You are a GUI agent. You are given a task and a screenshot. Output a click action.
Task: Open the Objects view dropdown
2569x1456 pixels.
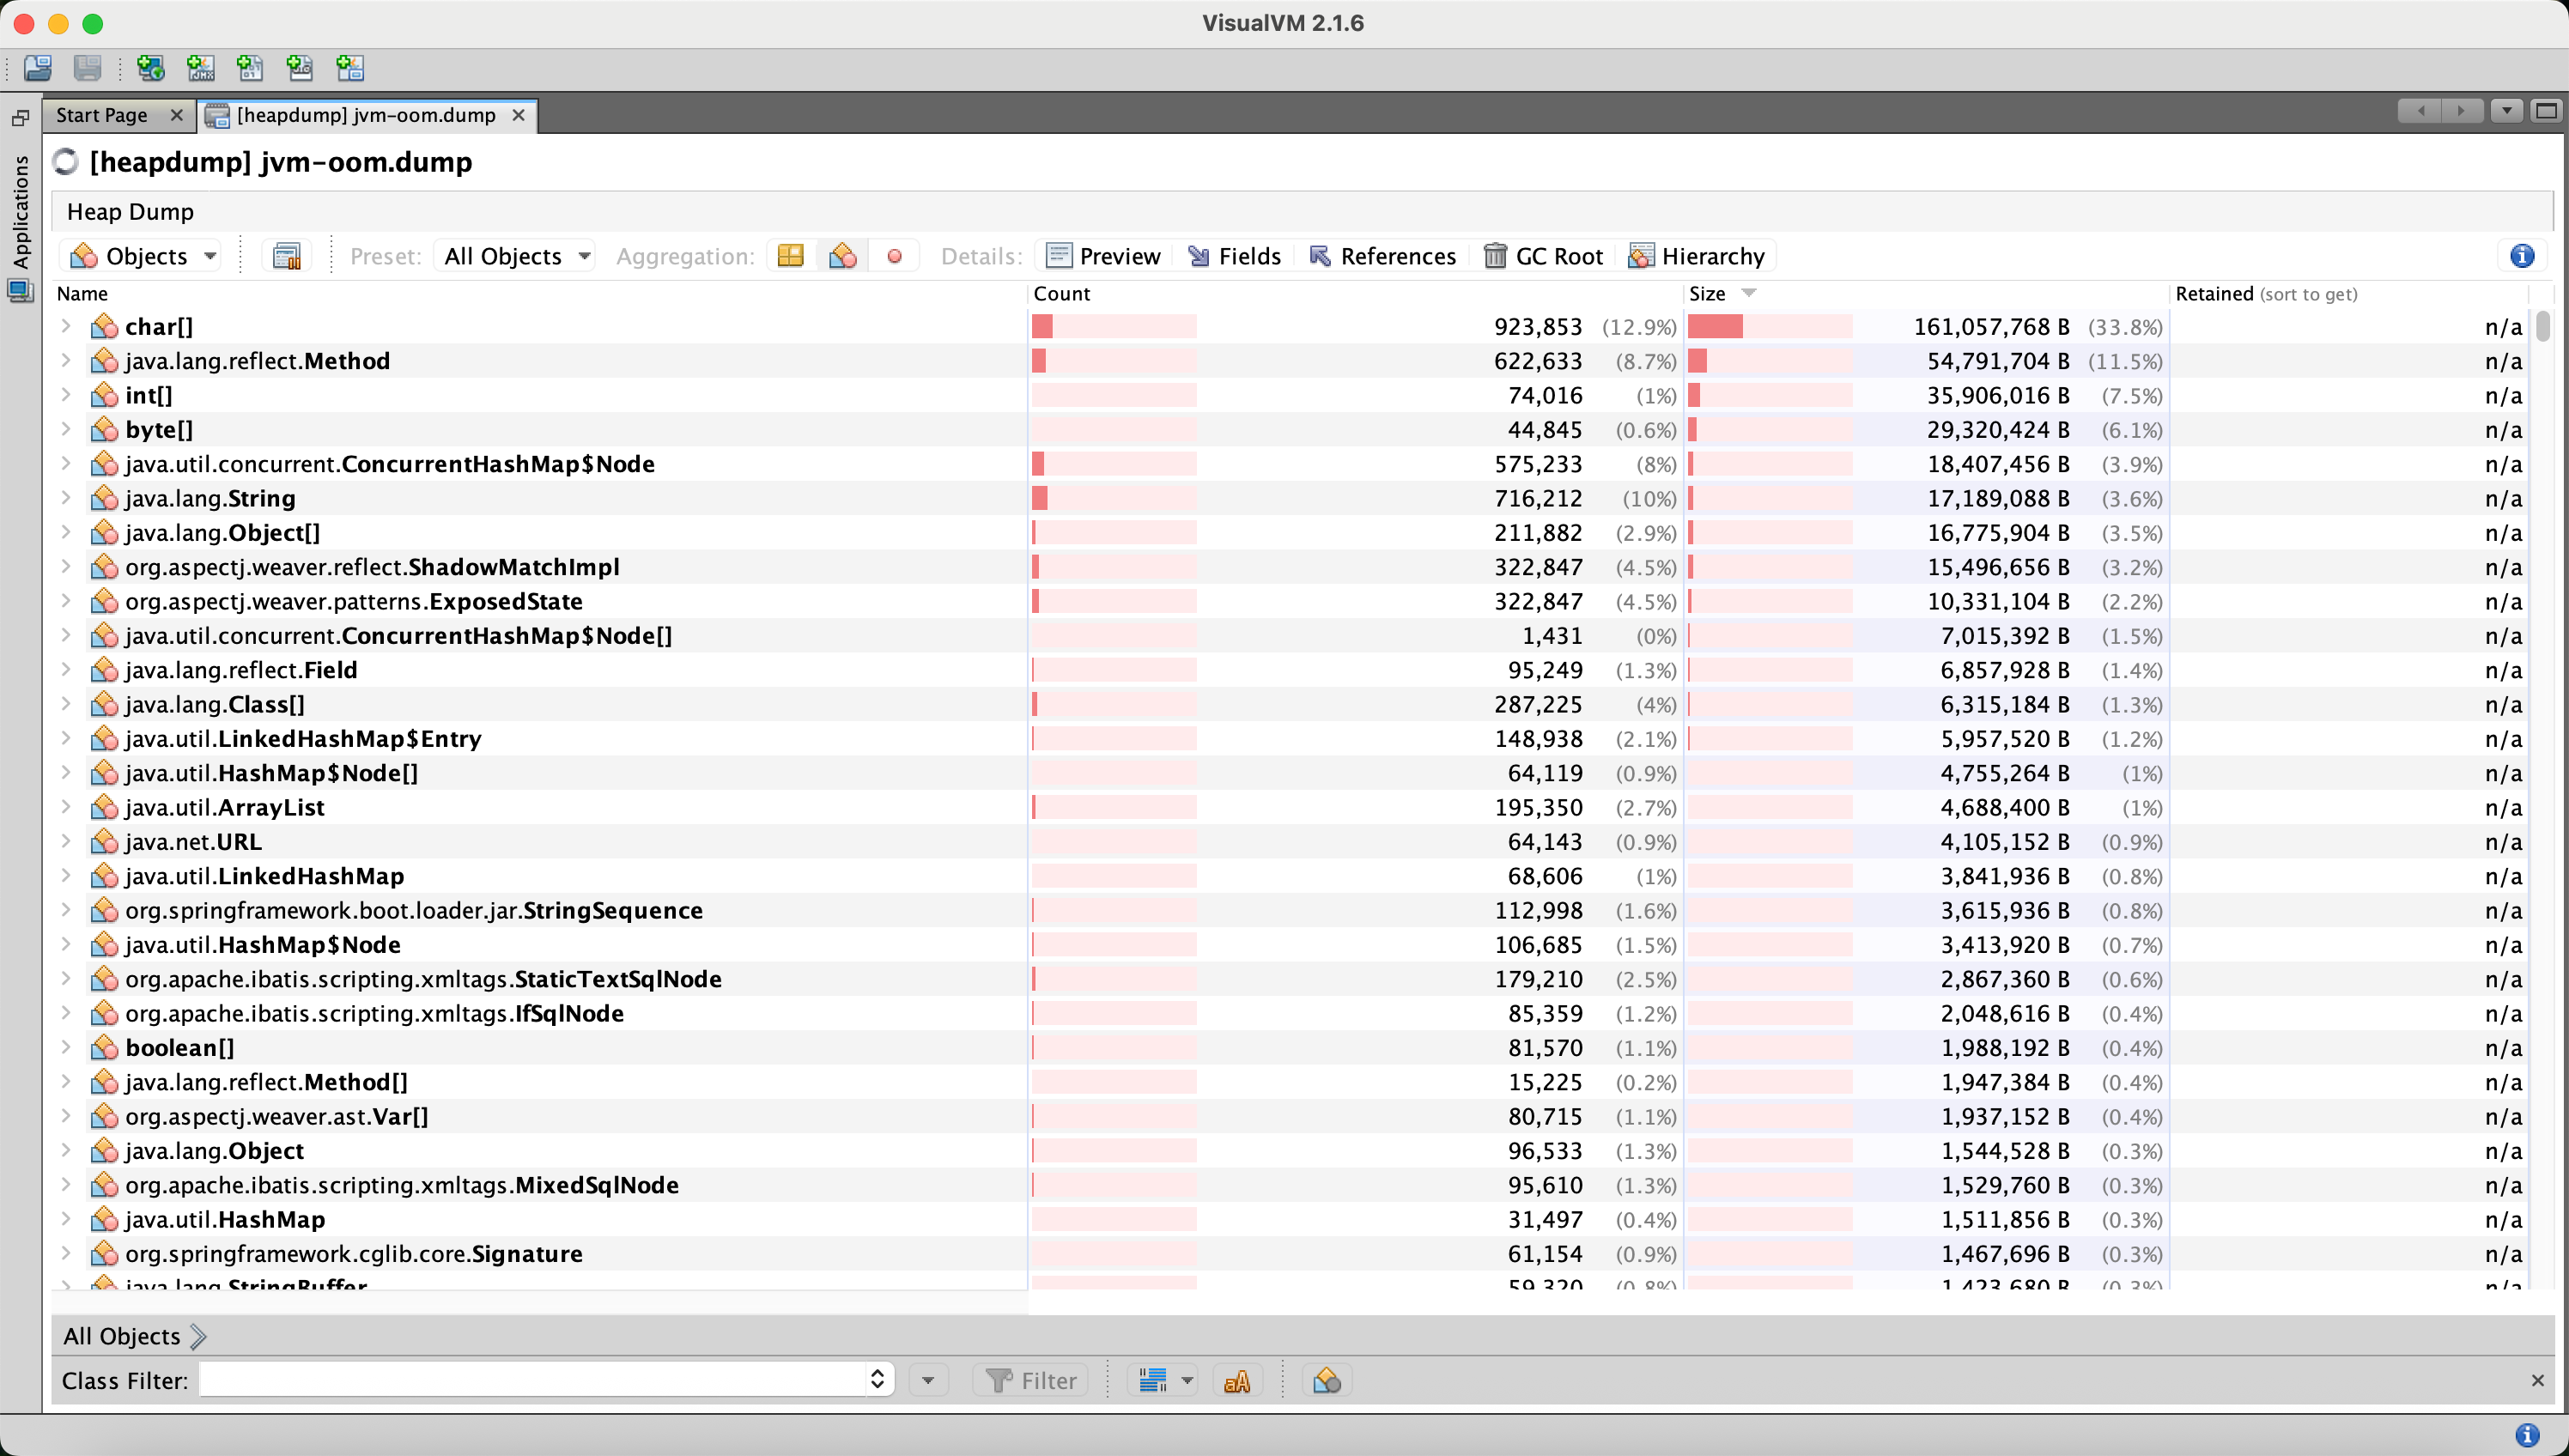143,256
